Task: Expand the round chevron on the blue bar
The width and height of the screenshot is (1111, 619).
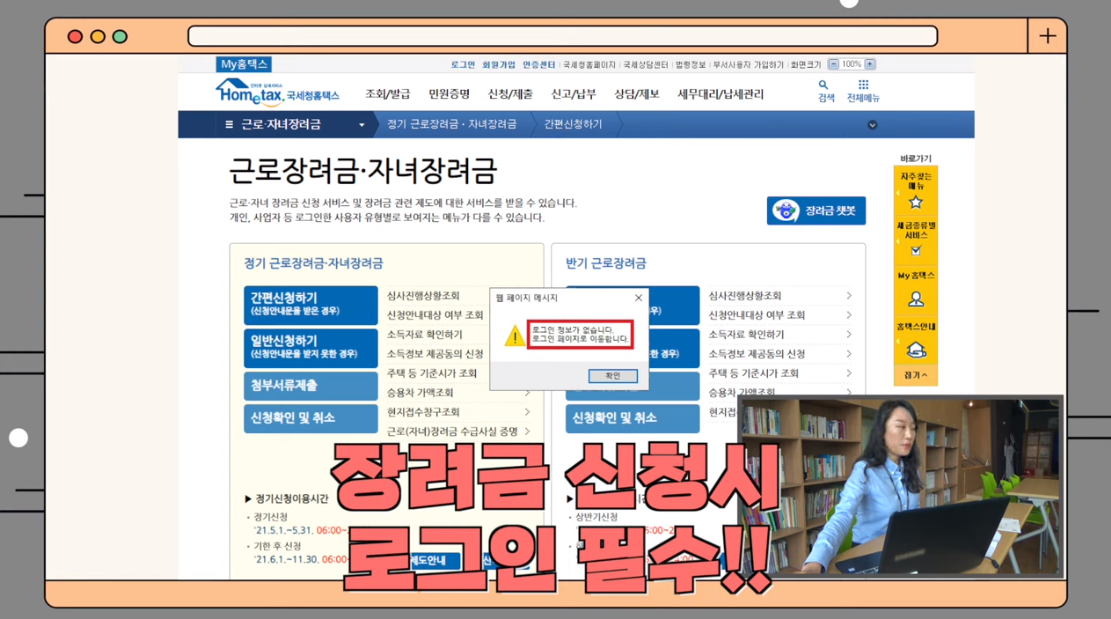Action: coord(872,125)
